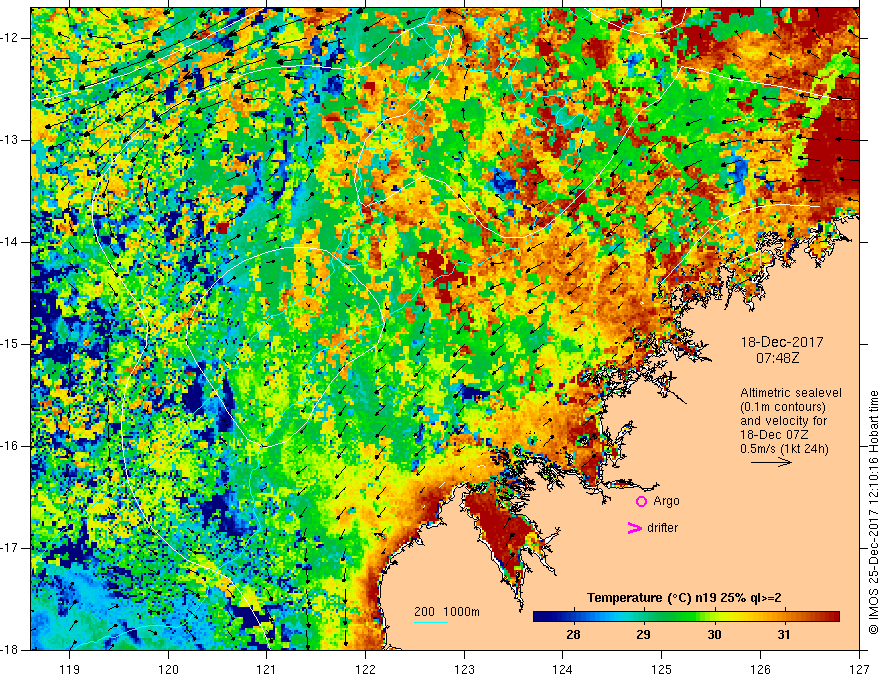880x680 pixels.
Task: Click longitude label 123 on the x-axis
Action: pos(464,669)
